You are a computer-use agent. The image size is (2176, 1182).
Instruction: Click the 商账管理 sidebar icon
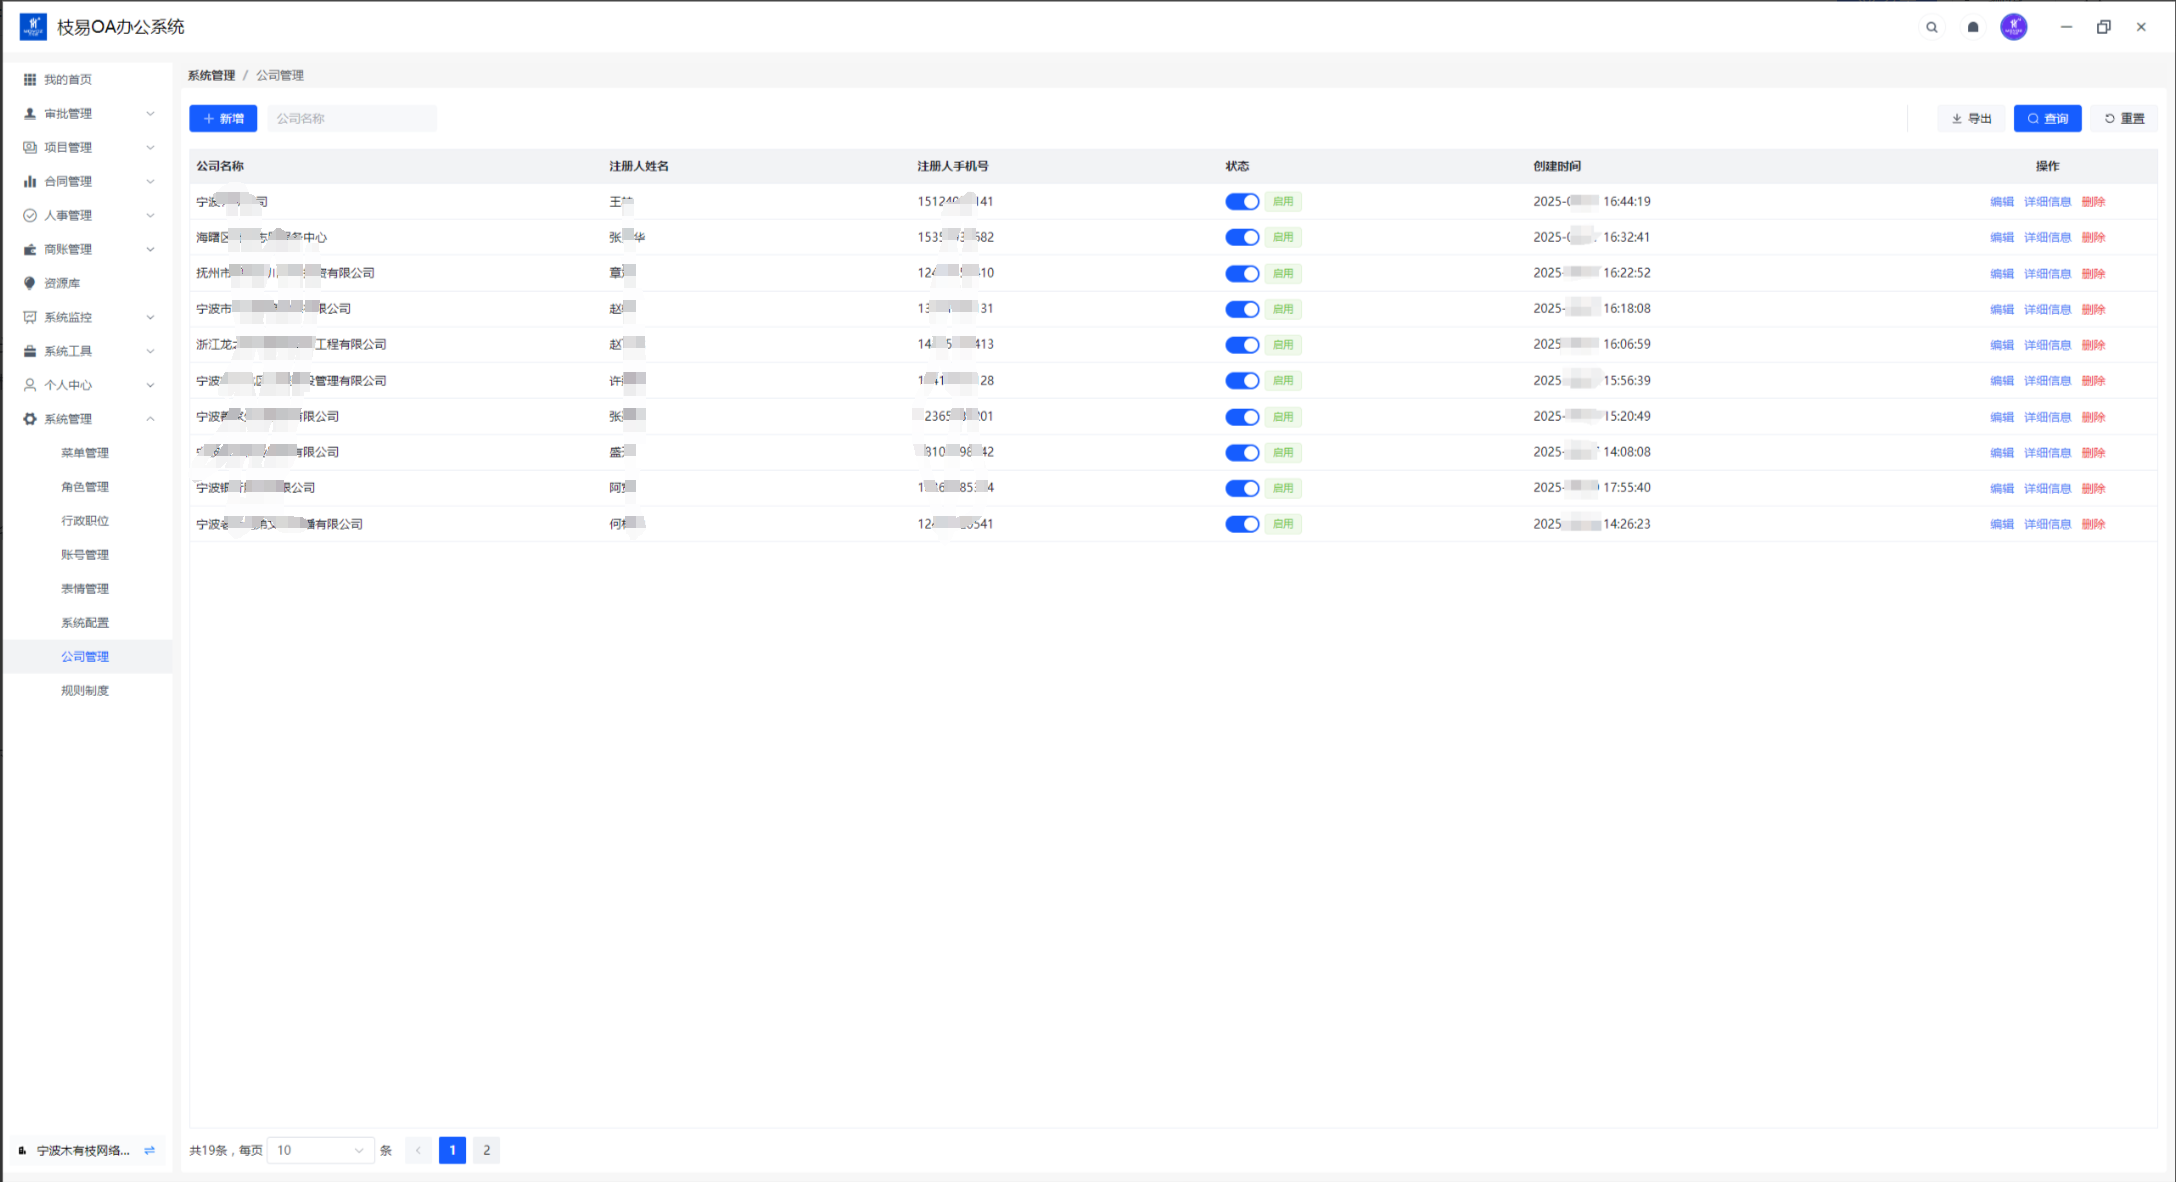click(x=30, y=249)
